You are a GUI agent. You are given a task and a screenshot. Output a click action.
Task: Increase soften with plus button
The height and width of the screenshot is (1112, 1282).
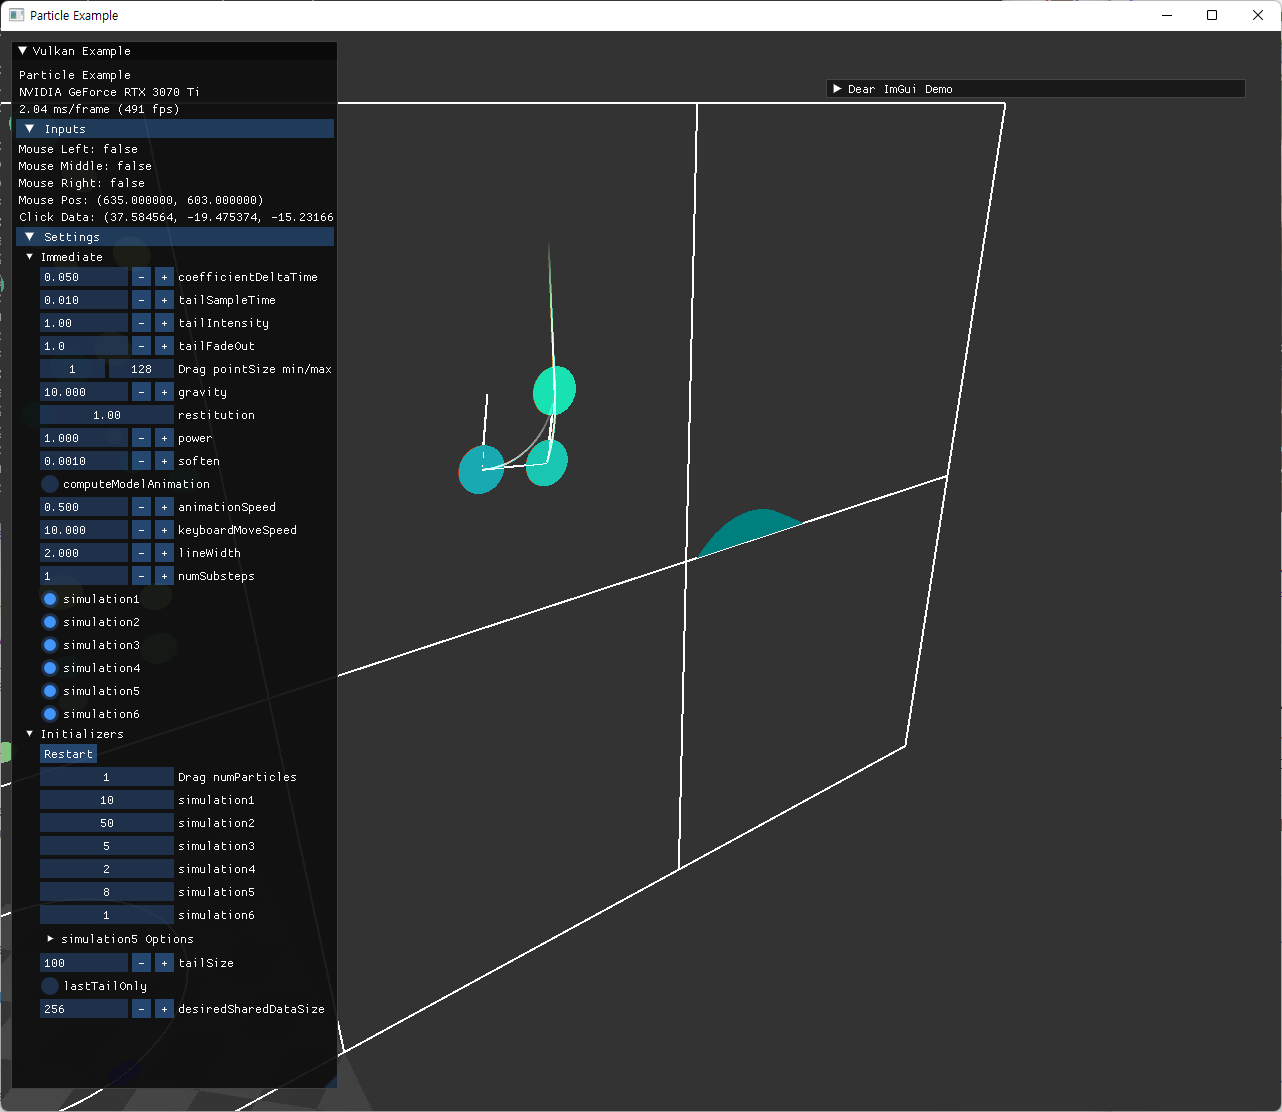point(164,461)
